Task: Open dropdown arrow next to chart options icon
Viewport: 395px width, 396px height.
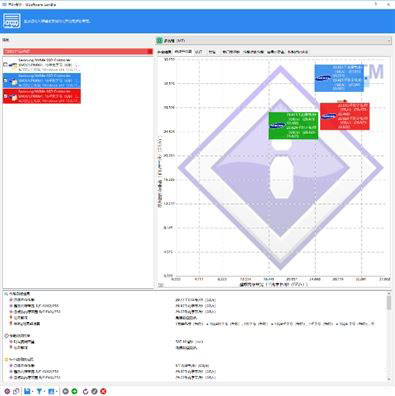Action: click(56, 392)
